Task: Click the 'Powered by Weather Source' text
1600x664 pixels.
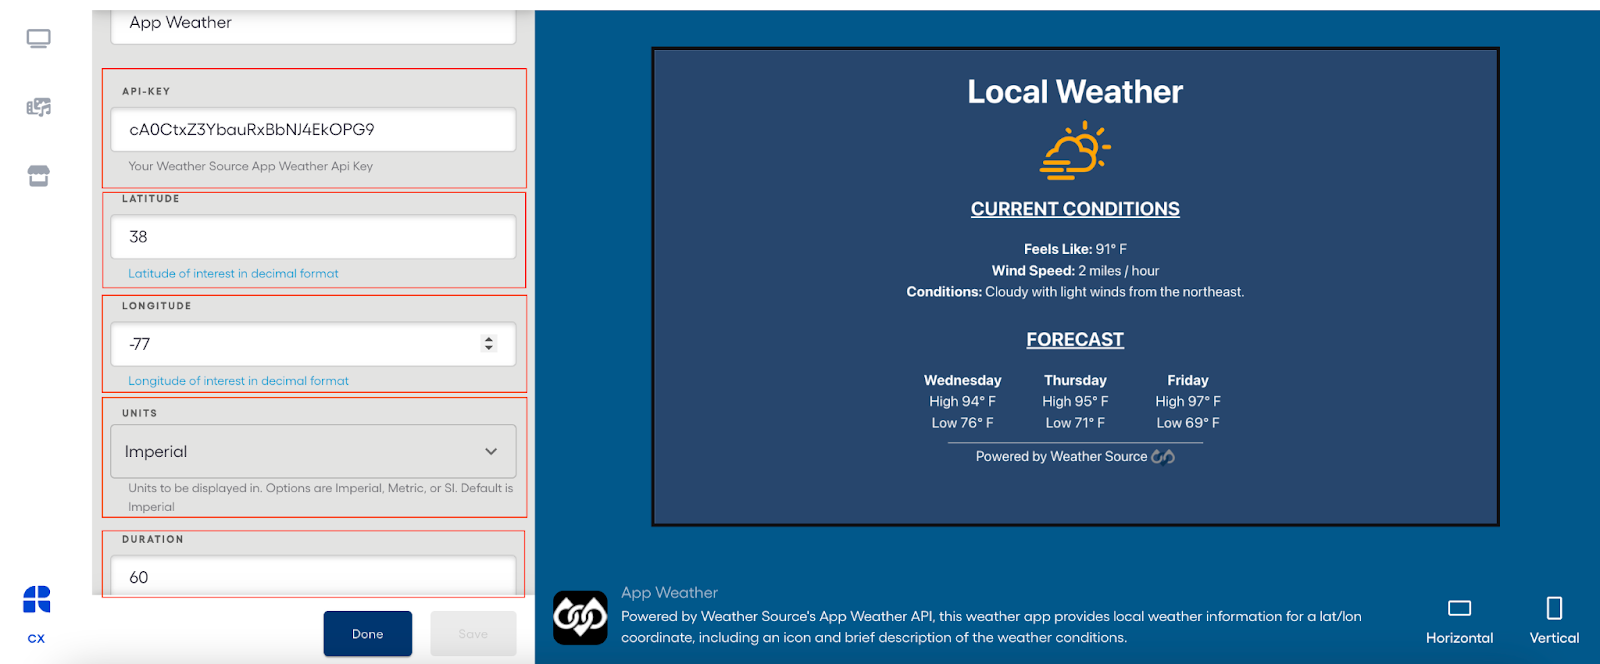Action: (x=1061, y=456)
